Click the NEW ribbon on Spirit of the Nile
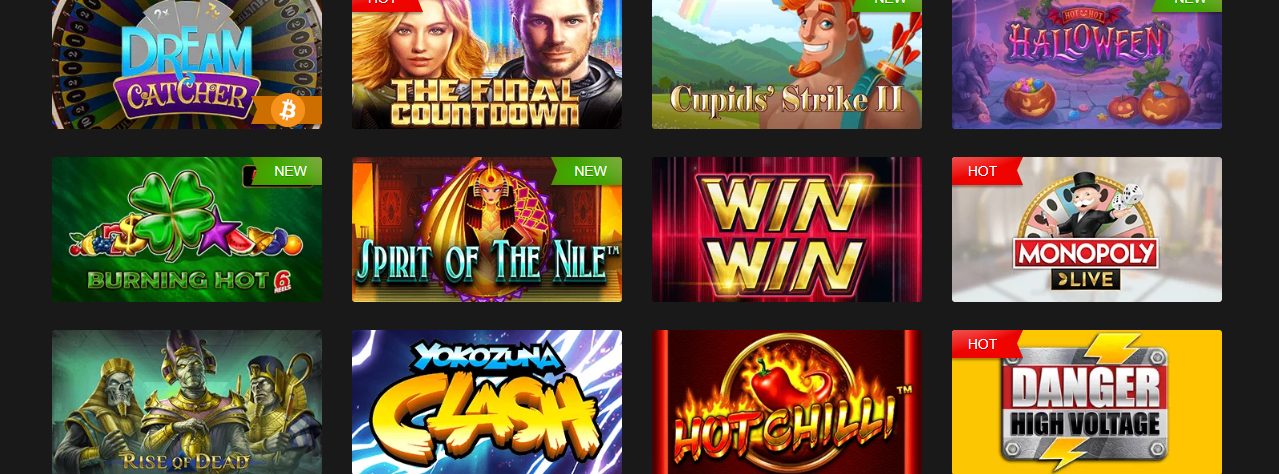Screen dimensions: 1279x474 pyautogui.click(x=587, y=171)
